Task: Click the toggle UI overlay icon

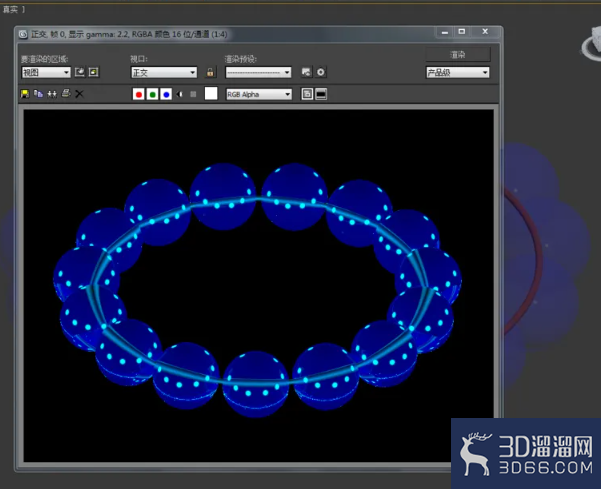Action: (307, 94)
